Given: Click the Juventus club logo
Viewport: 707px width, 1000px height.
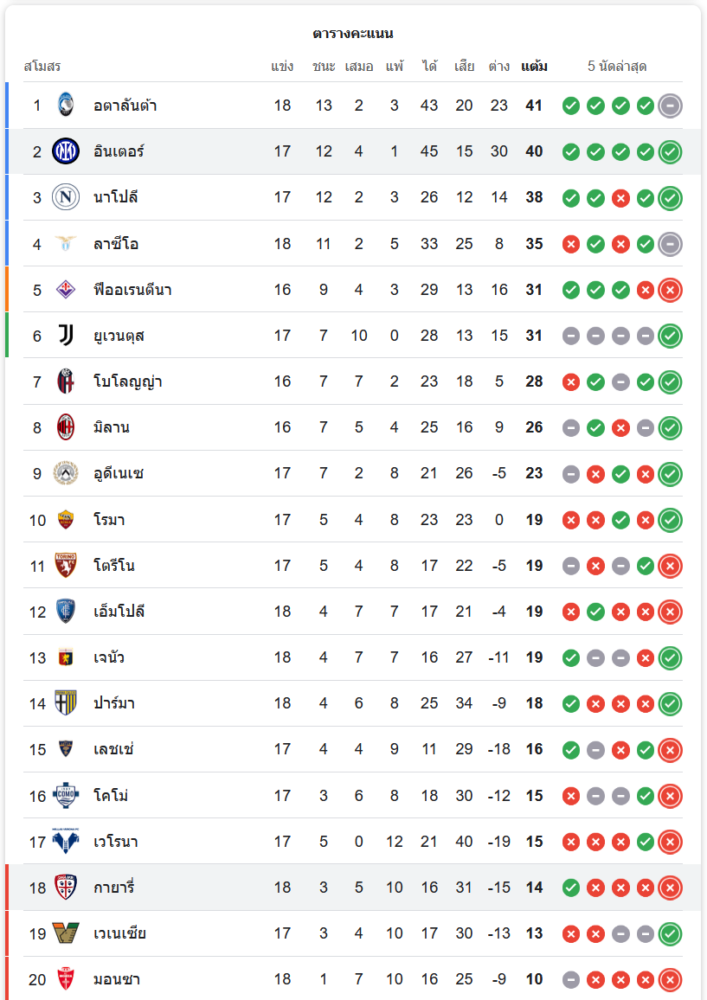Looking at the screenshot, I should (65, 335).
